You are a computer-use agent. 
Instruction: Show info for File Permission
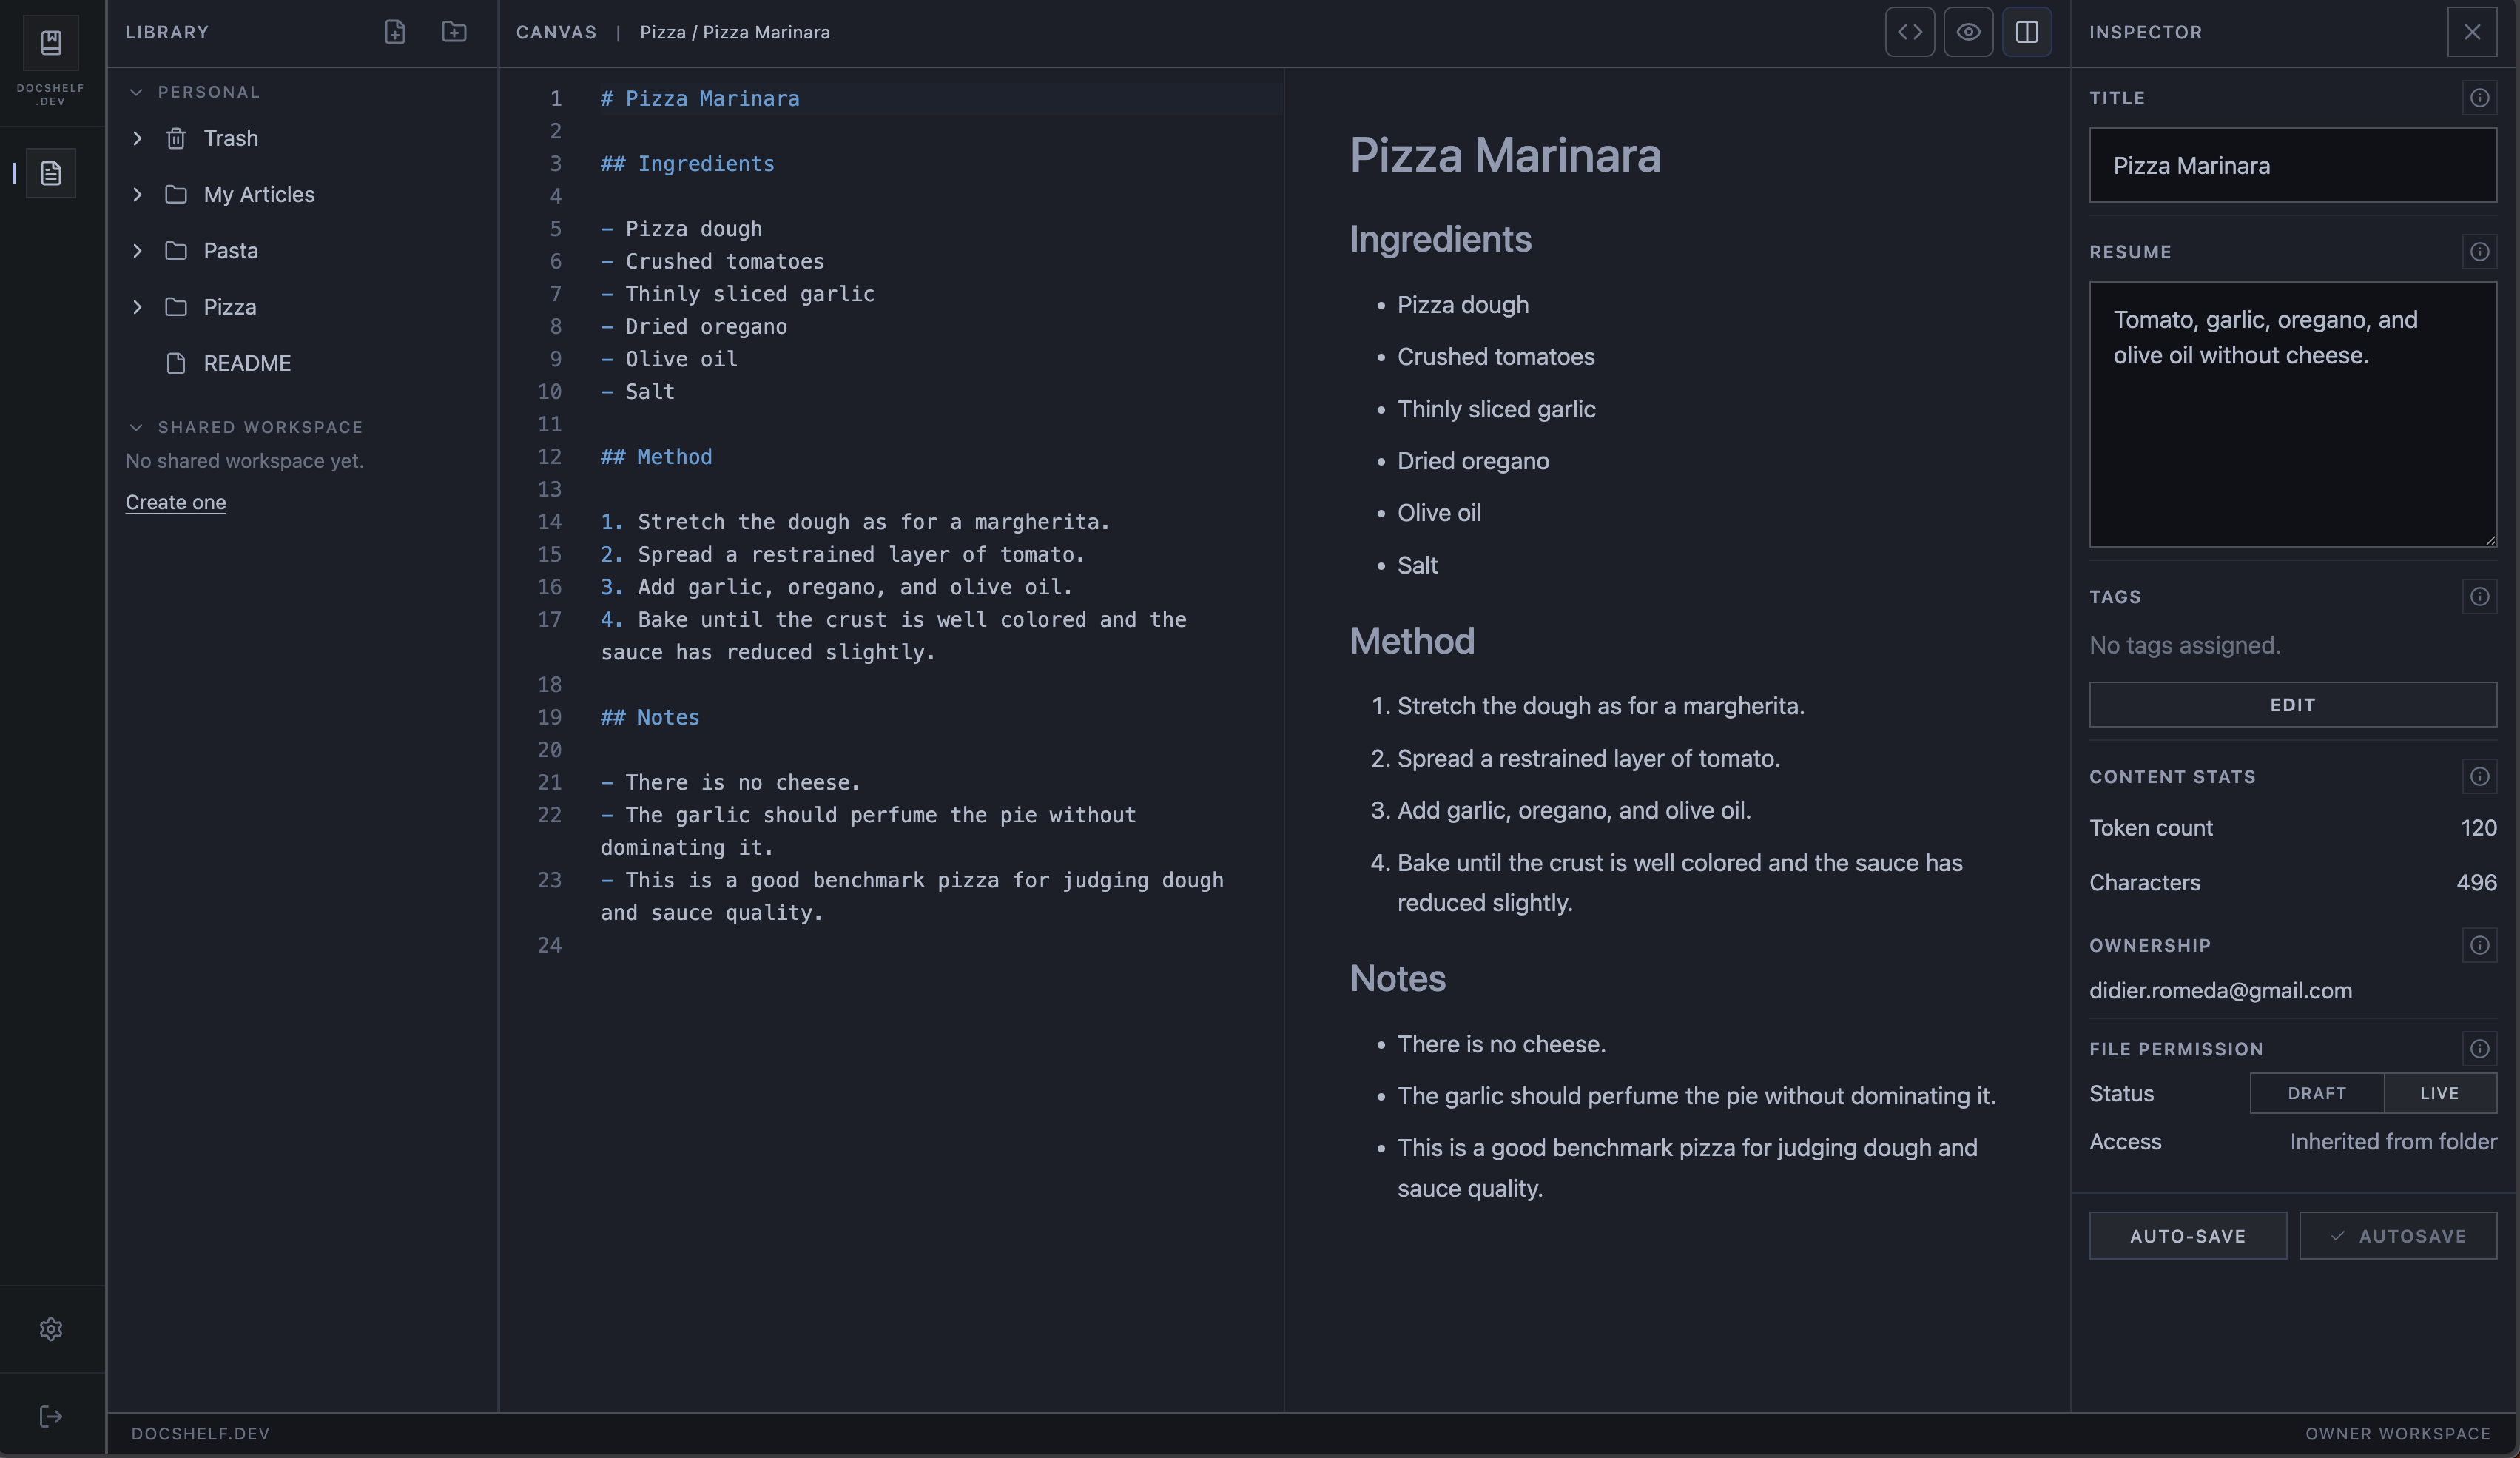click(2479, 1049)
